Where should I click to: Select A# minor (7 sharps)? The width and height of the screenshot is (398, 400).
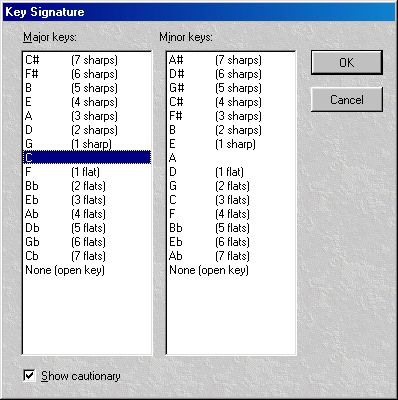231,60
